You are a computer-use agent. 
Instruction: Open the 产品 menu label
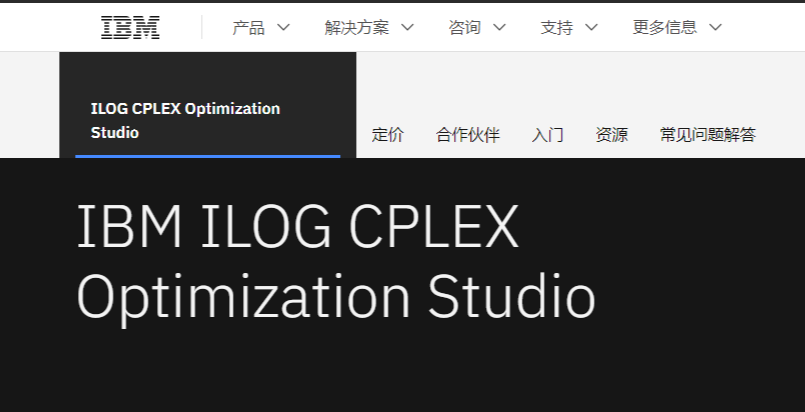[x=248, y=27]
